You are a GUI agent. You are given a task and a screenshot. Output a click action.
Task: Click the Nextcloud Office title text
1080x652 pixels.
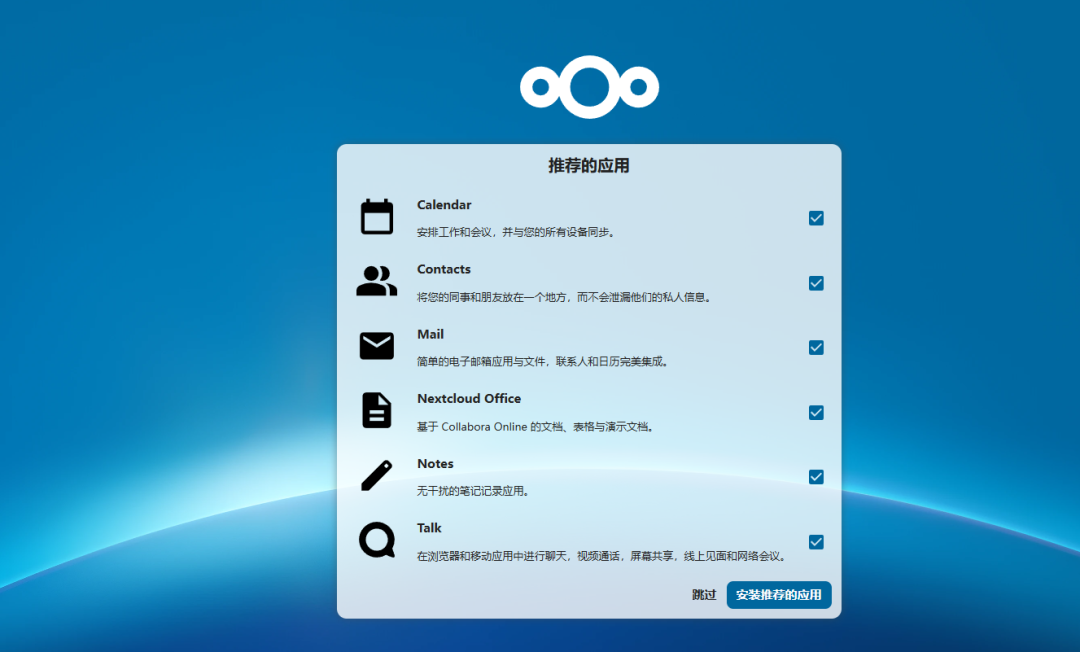tap(469, 399)
